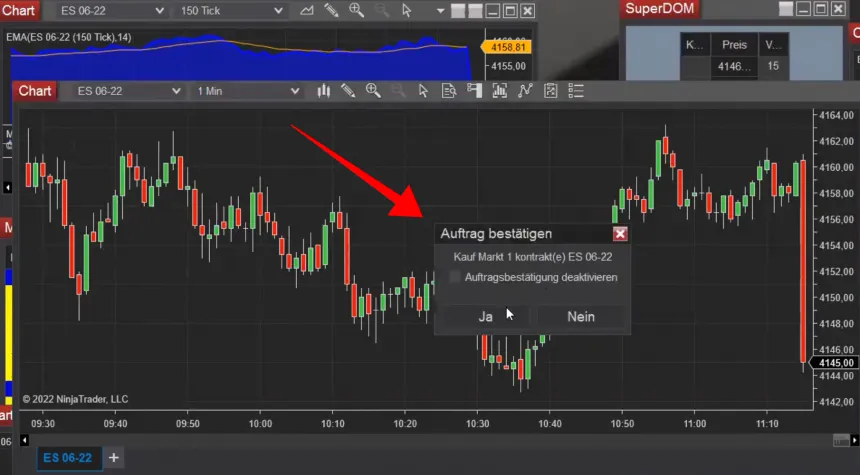Click Kauf Markt 1 kontrakt(e) ES 06-22 text

click(533, 257)
